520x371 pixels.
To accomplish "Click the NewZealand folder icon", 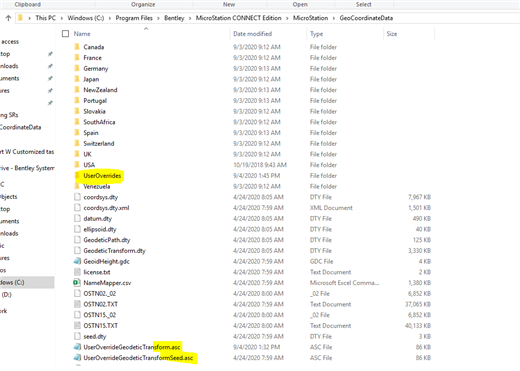I will [77, 90].
